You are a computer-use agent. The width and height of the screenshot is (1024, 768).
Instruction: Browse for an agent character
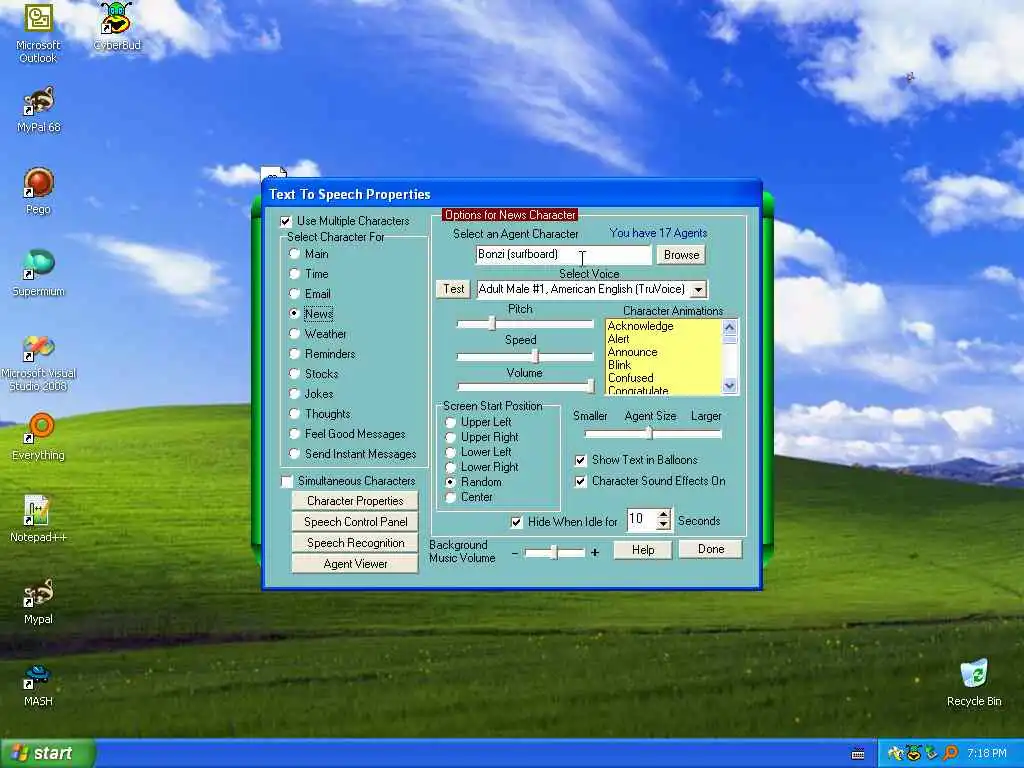tap(681, 255)
